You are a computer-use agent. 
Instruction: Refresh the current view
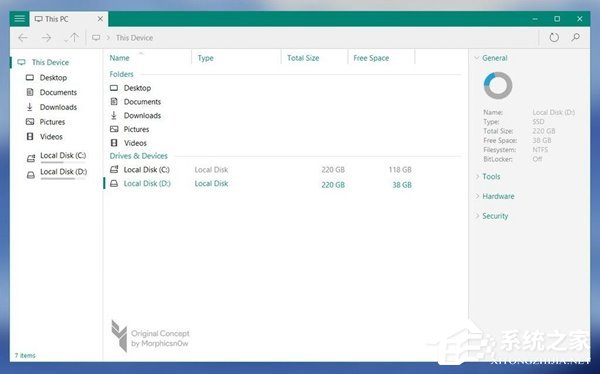coord(554,38)
